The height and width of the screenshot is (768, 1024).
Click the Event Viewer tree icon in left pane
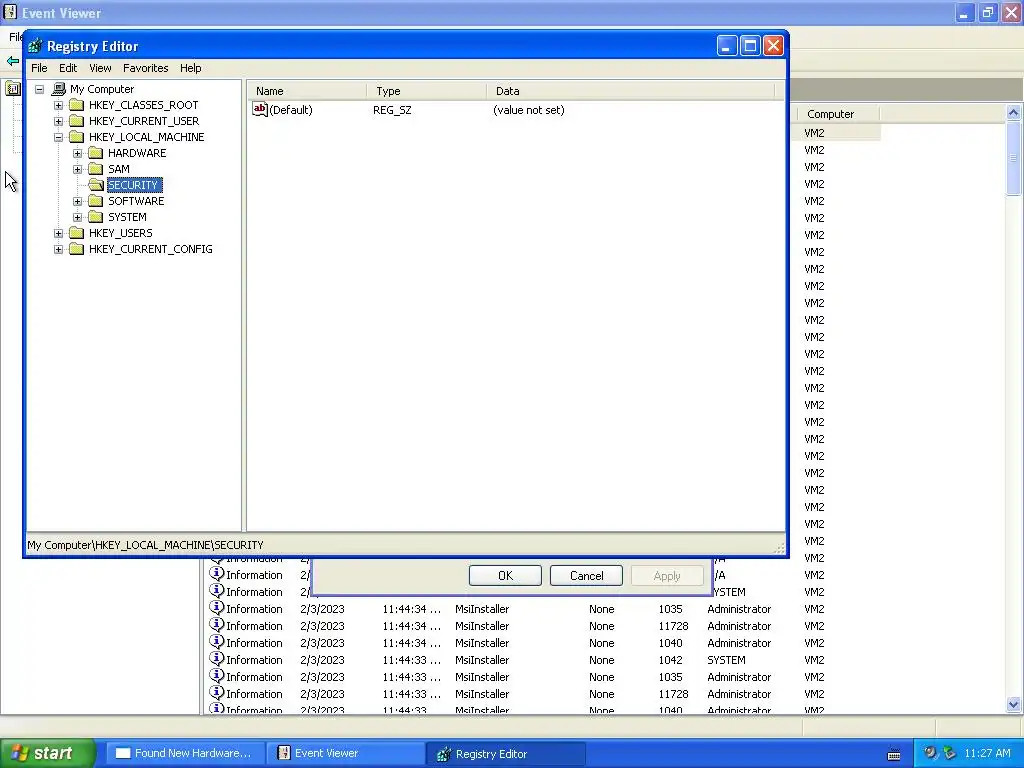12,88
